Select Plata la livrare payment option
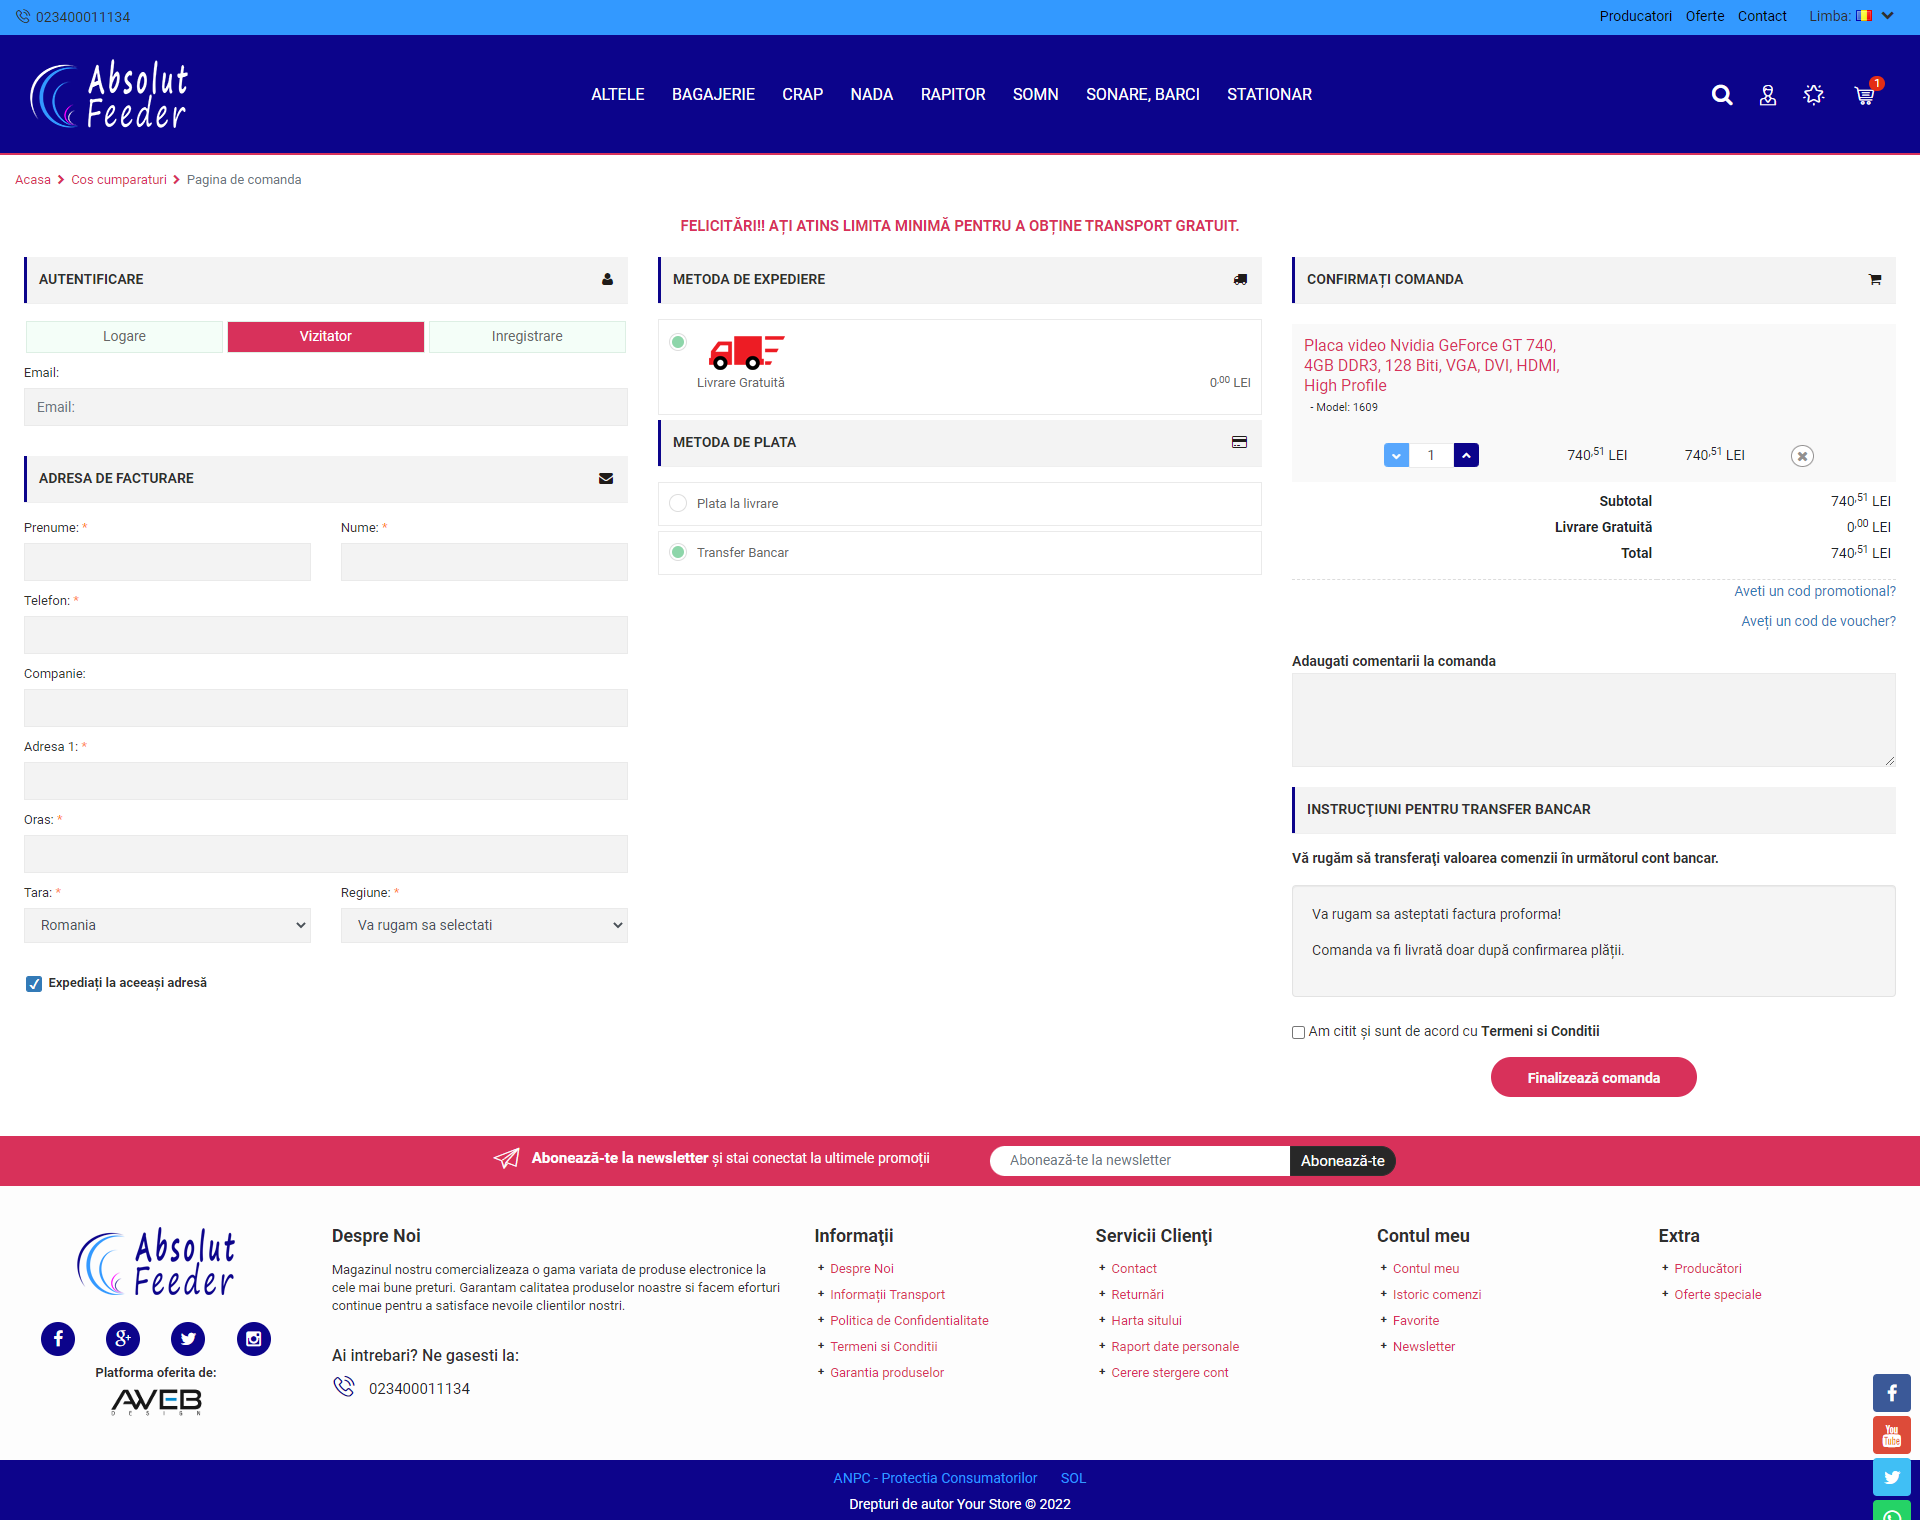This screenshot has width=1920, height=1520. tap(678, 503)
